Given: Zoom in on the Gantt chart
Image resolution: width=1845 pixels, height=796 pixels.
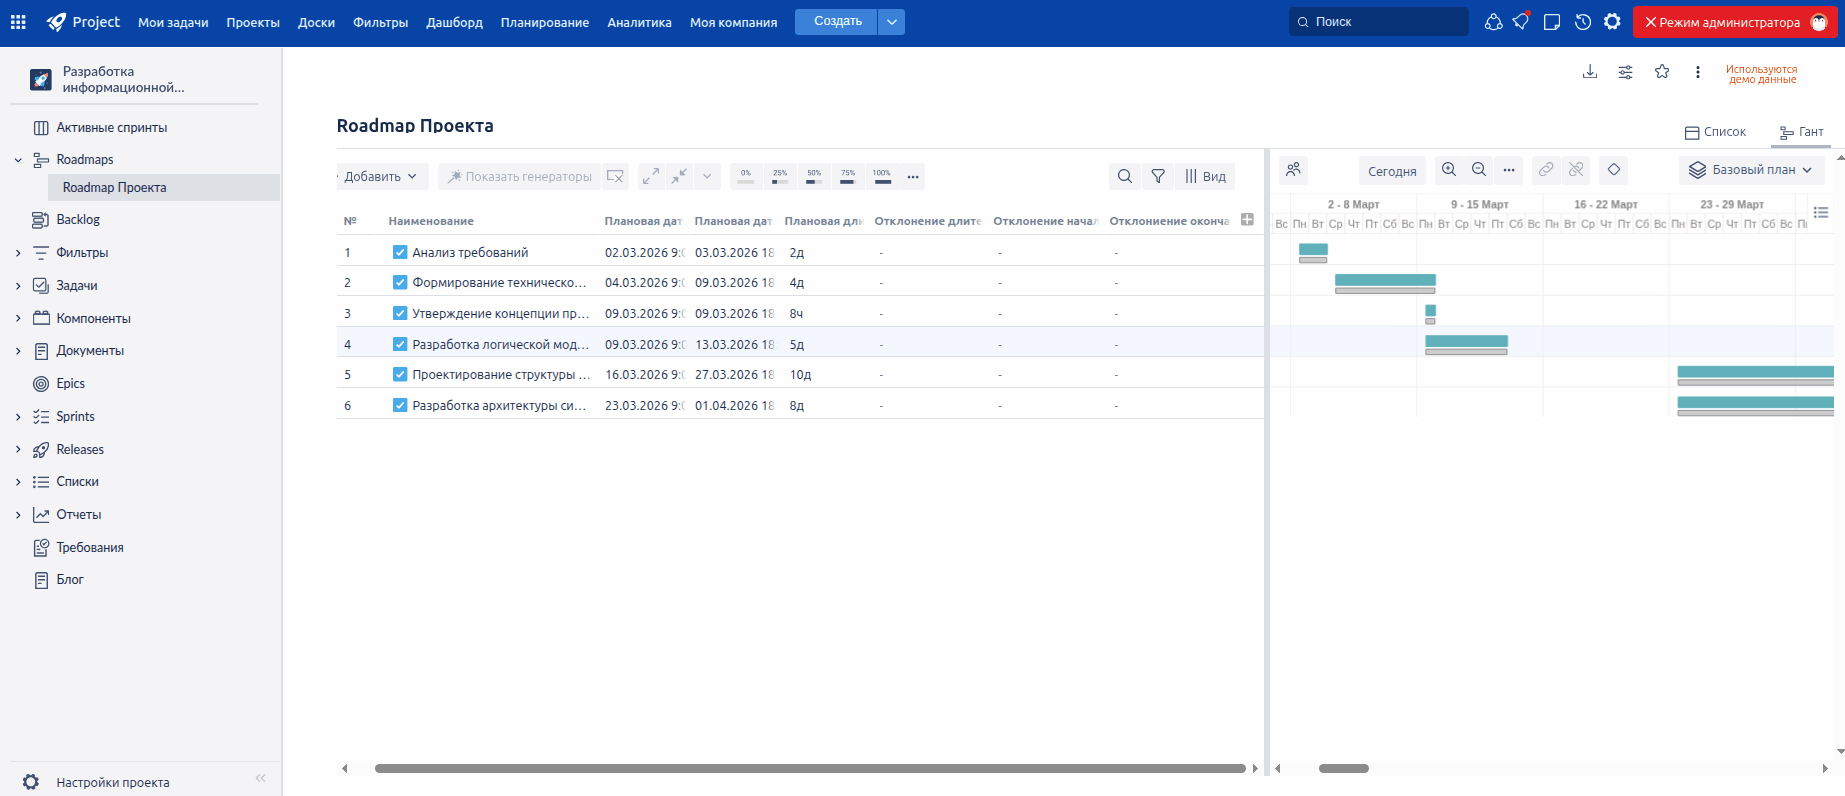Looking at the screenshot, I should pyautogui.click(x=1449, y=170).
